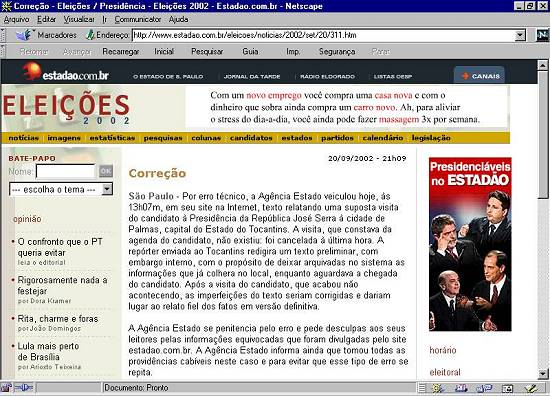
Task: Select the notícias tab
Action: pos(24,138)
